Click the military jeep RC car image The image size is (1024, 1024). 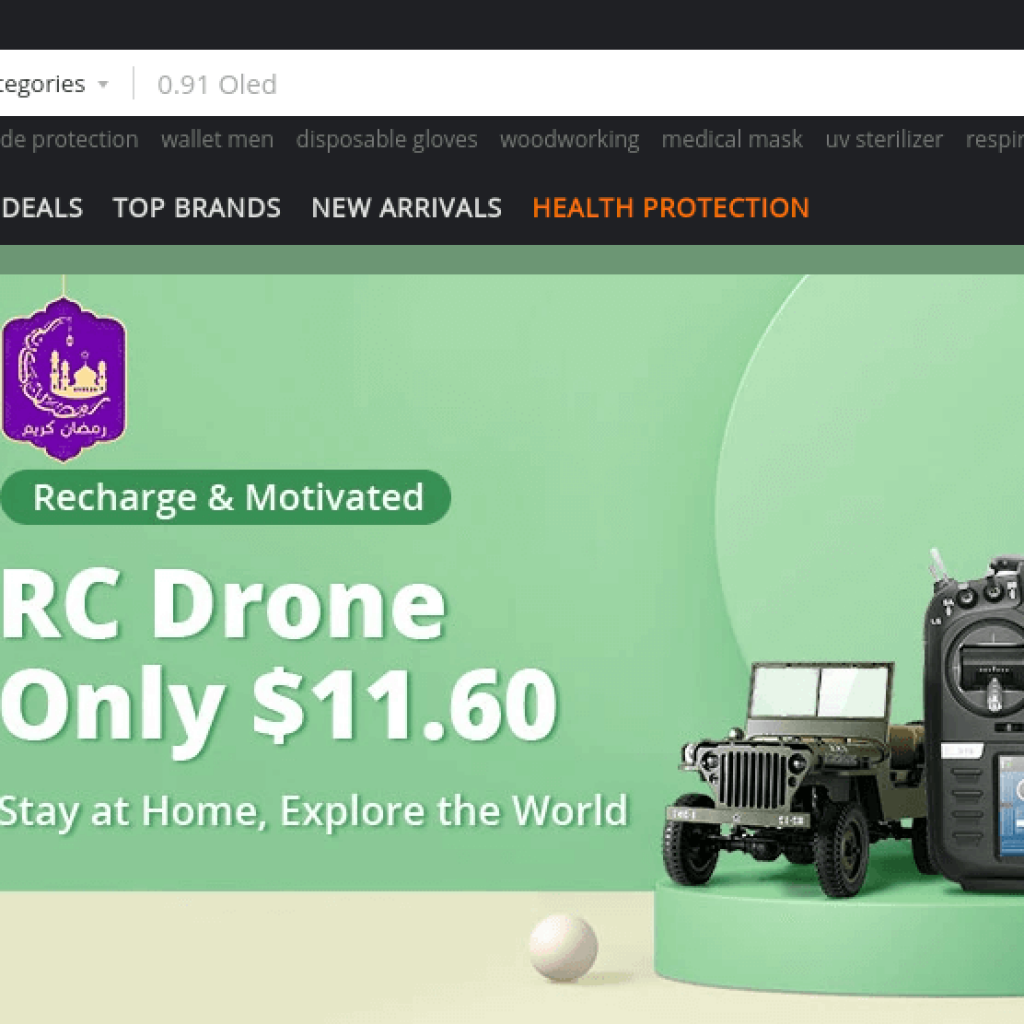pyautogui.click(x=793, y=777)
